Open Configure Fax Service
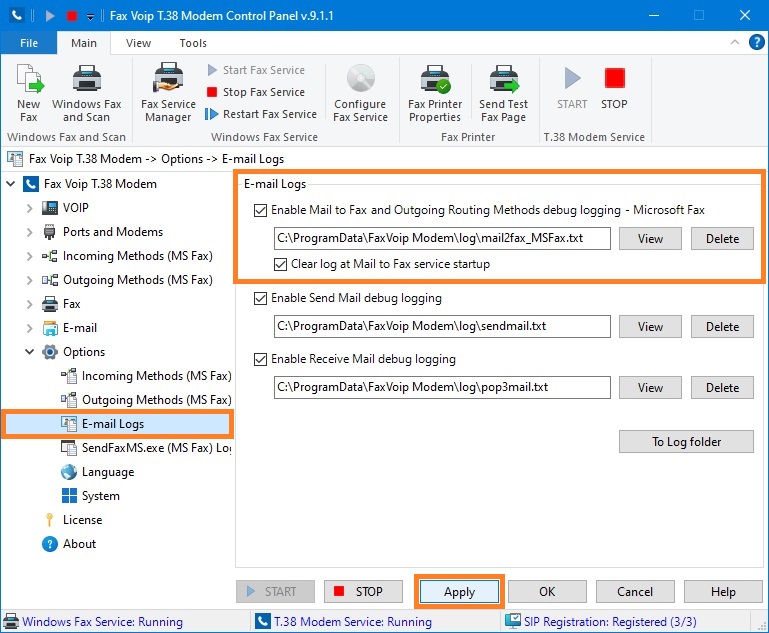The image size is (769, 633). (360, 93)
